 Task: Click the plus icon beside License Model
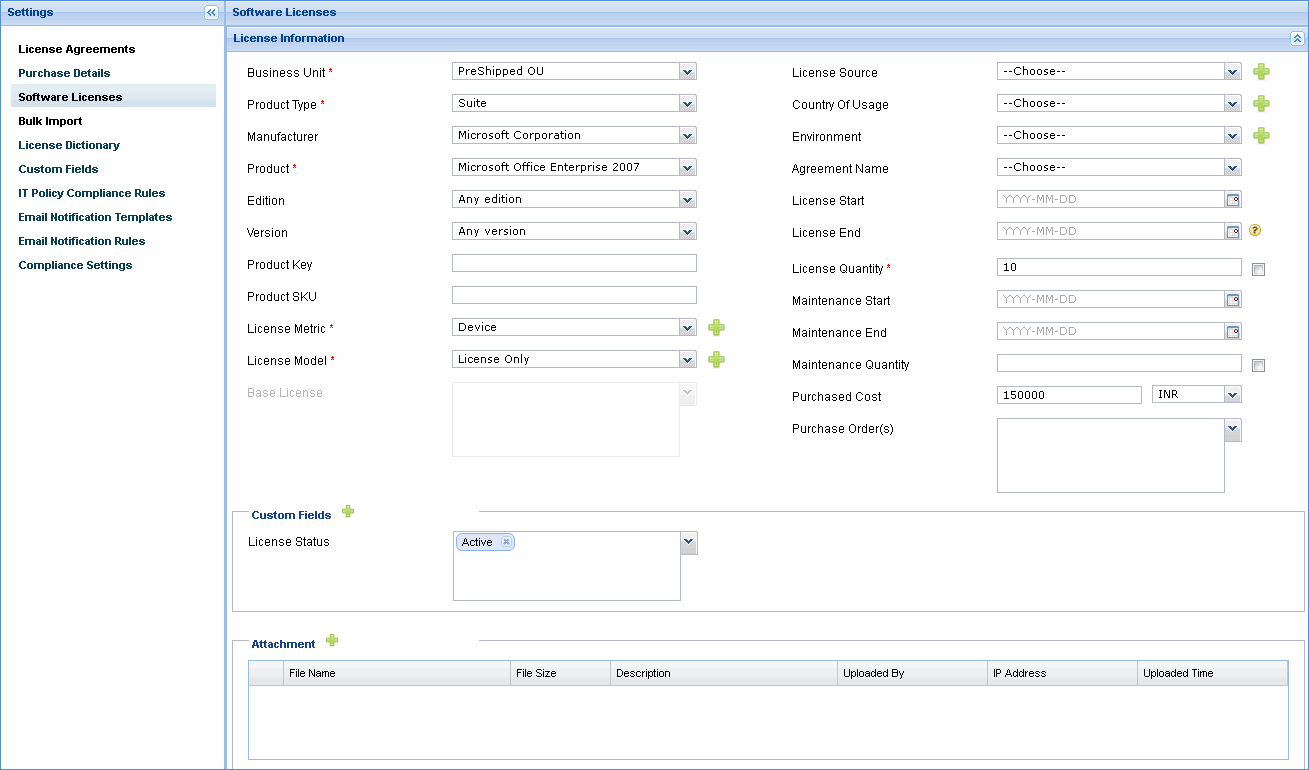716,360
